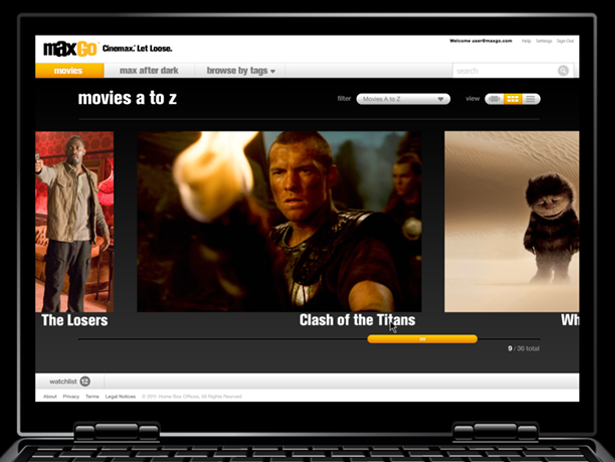Click the watchlist count badge
The width and height of the screenshot is (615, 462).
(x=85, y=381)
